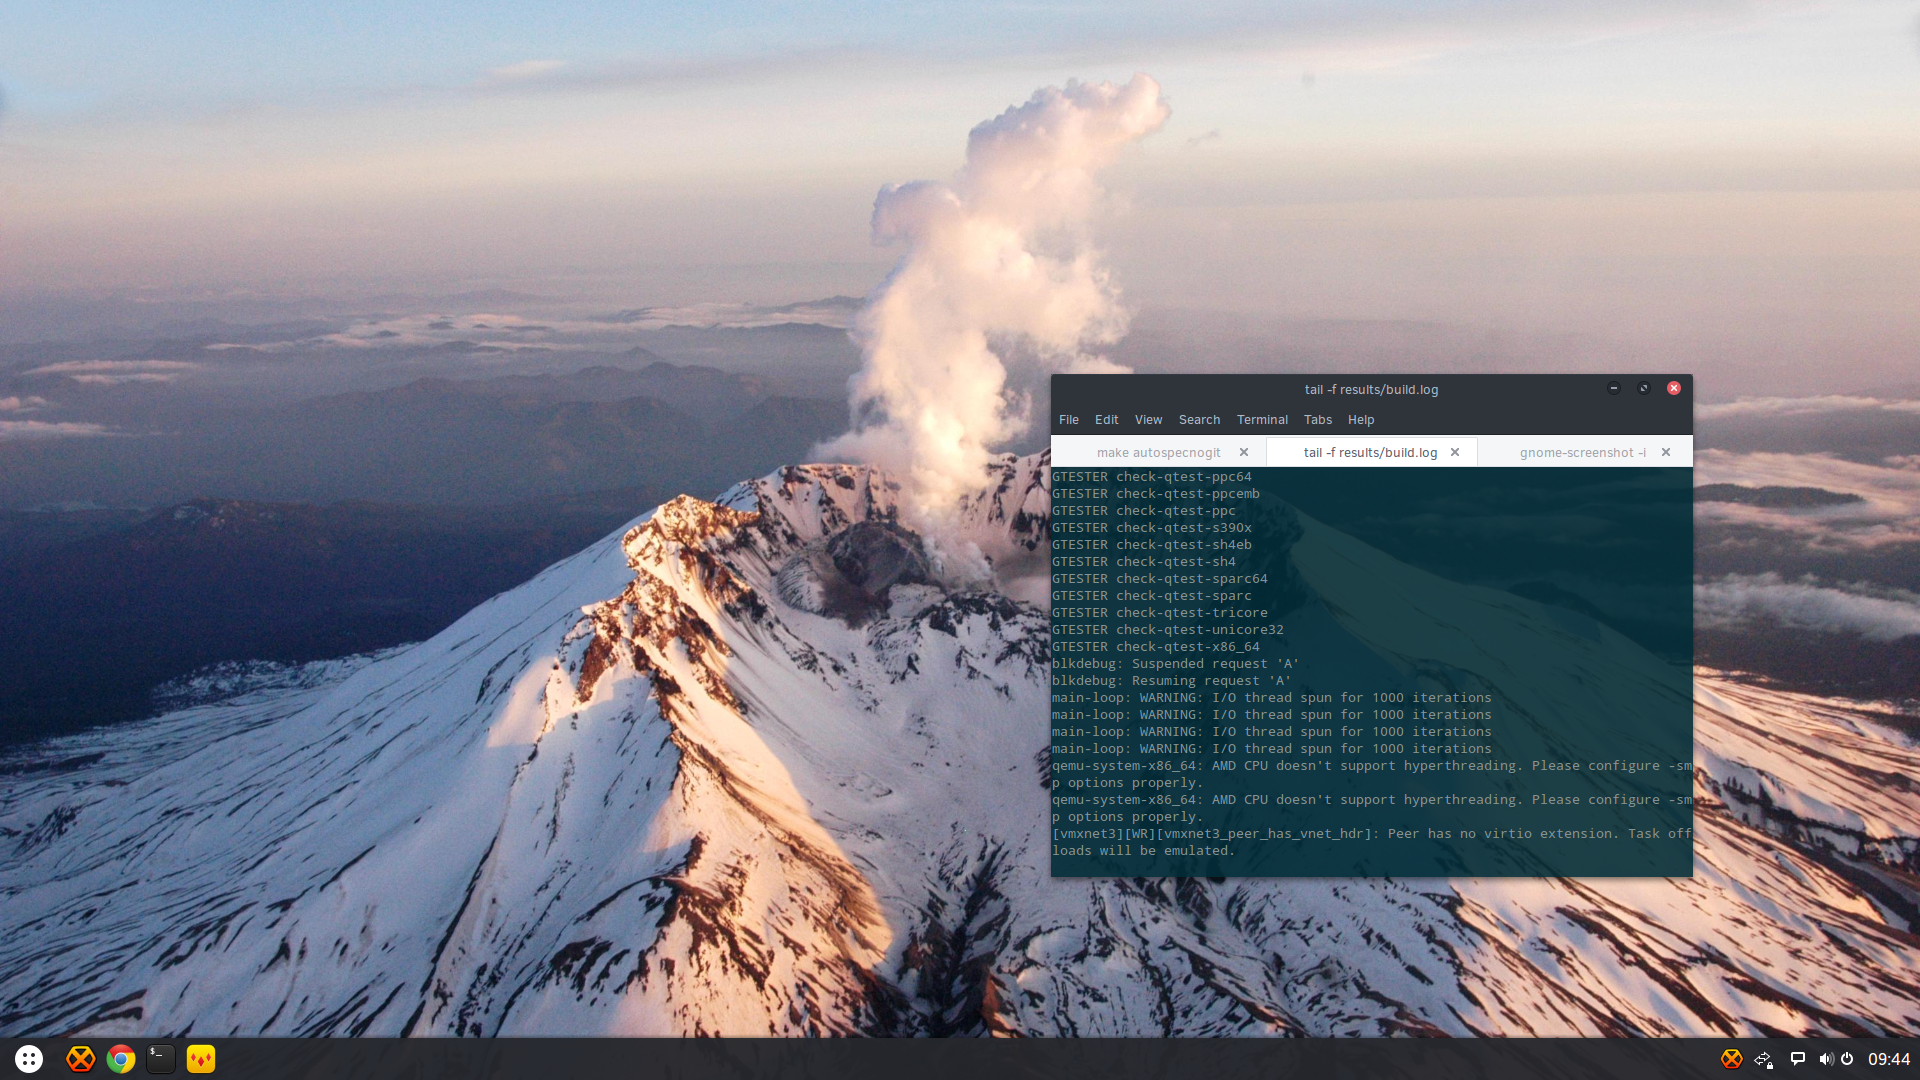The width and height of the screenshot is (1920, 1080).
Task: Click the 'GTESTER check-qtest-ppc64' line
Action: [x=1151, y=477]
